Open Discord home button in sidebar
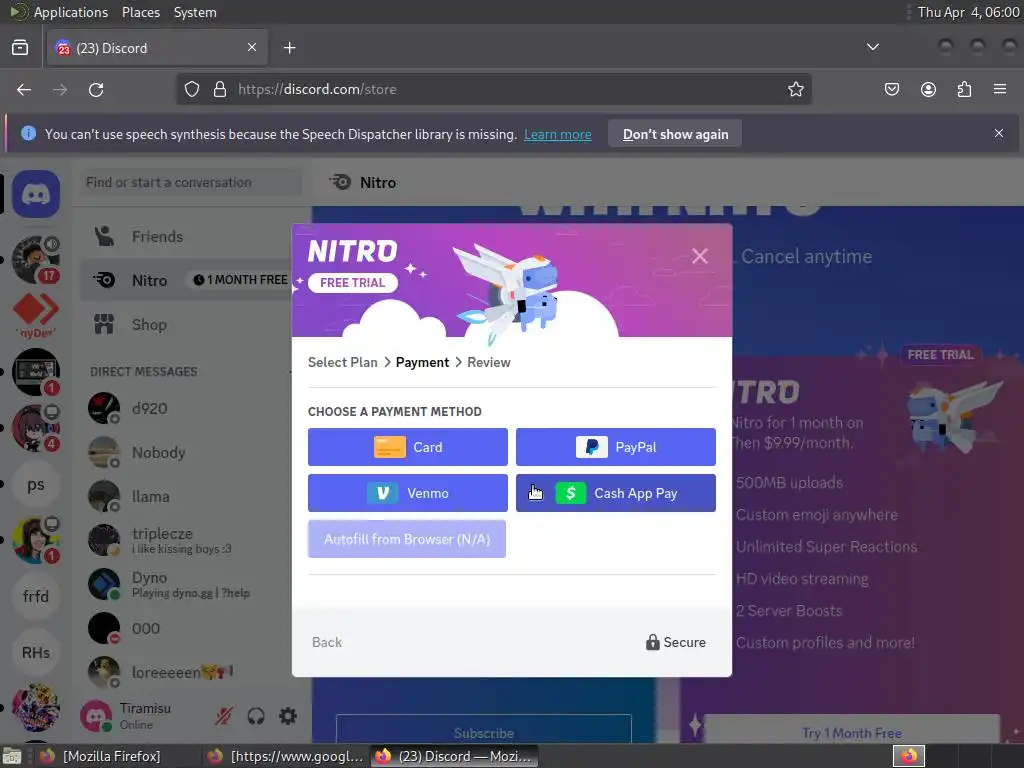This screenshot has width=1024, height=768. (36, 194)
